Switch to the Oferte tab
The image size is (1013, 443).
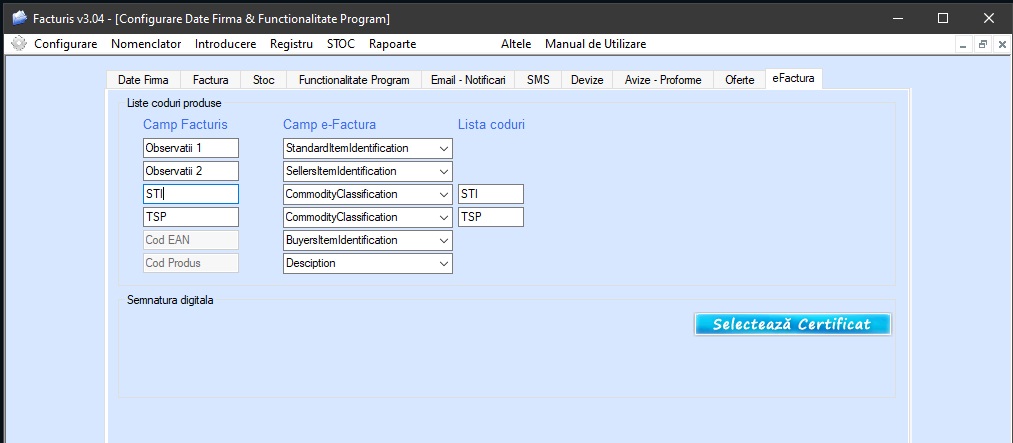click(x=740, y=80)
